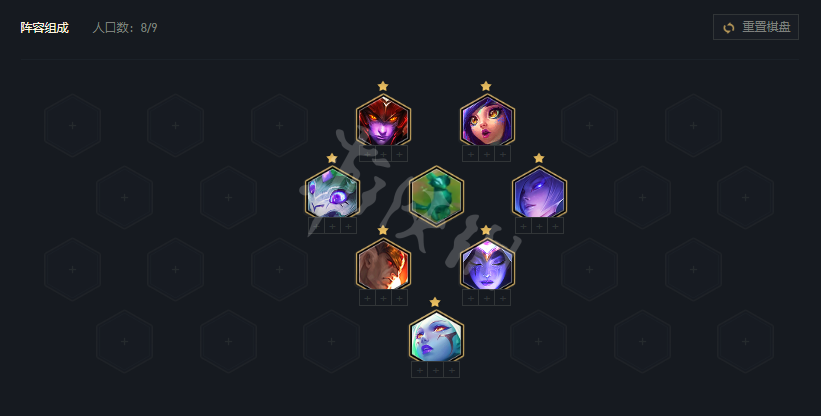Select the green training dummy hex
The width and height of the screenshot is (821, 416).
[x=436, y=196]
